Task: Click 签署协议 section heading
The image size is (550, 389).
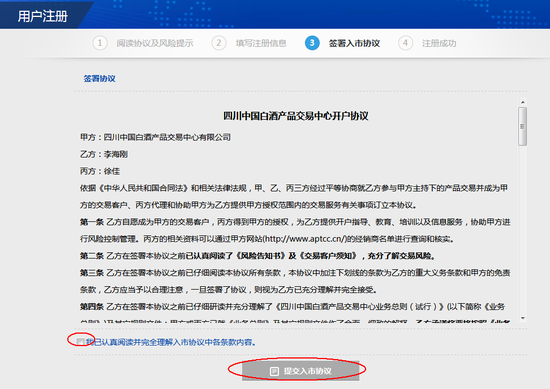Action: (100, 79)
